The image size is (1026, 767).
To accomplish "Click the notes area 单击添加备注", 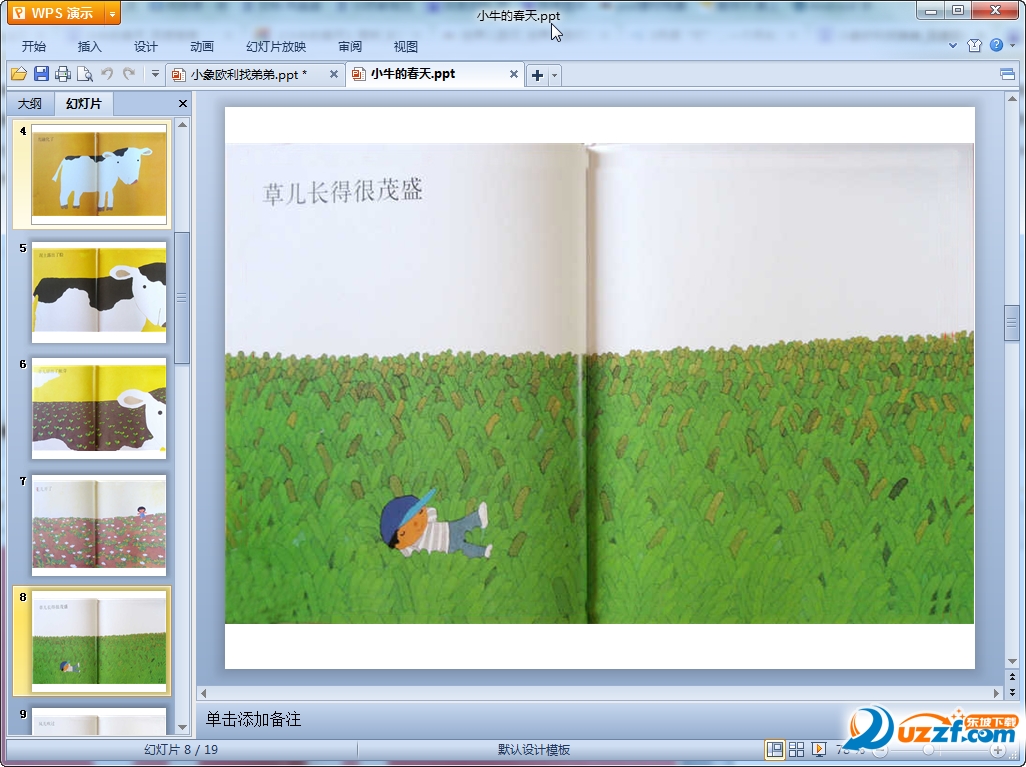I will tap(253, 719).
